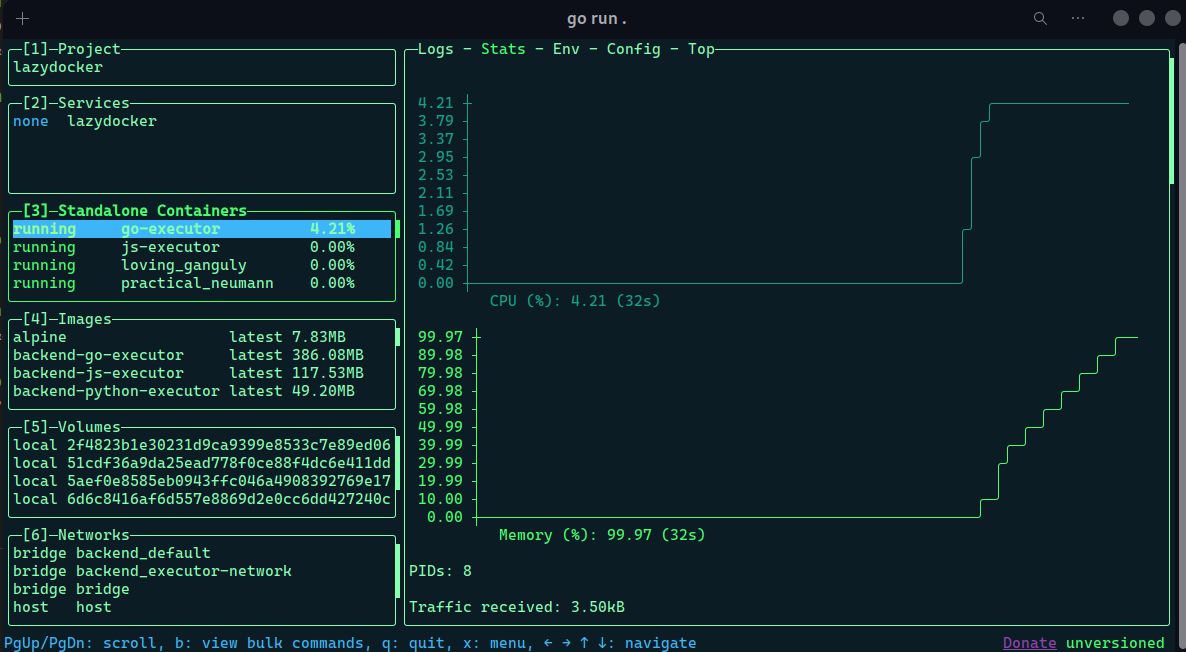This screenshot has width=1186, height=652.
Task: Select the none lazydocker service row
Action: pyautogui.click(x=202, y=121)
